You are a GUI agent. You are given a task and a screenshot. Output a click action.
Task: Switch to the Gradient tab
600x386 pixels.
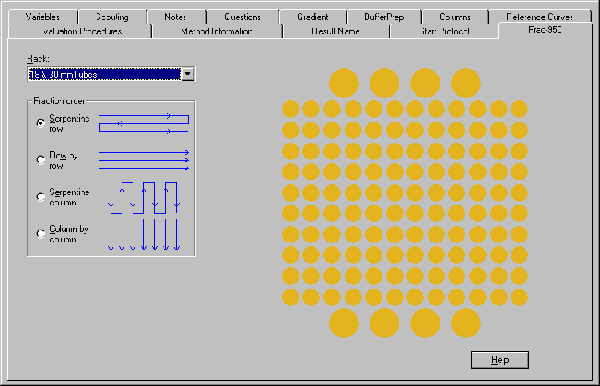click(x=313, y=17)
